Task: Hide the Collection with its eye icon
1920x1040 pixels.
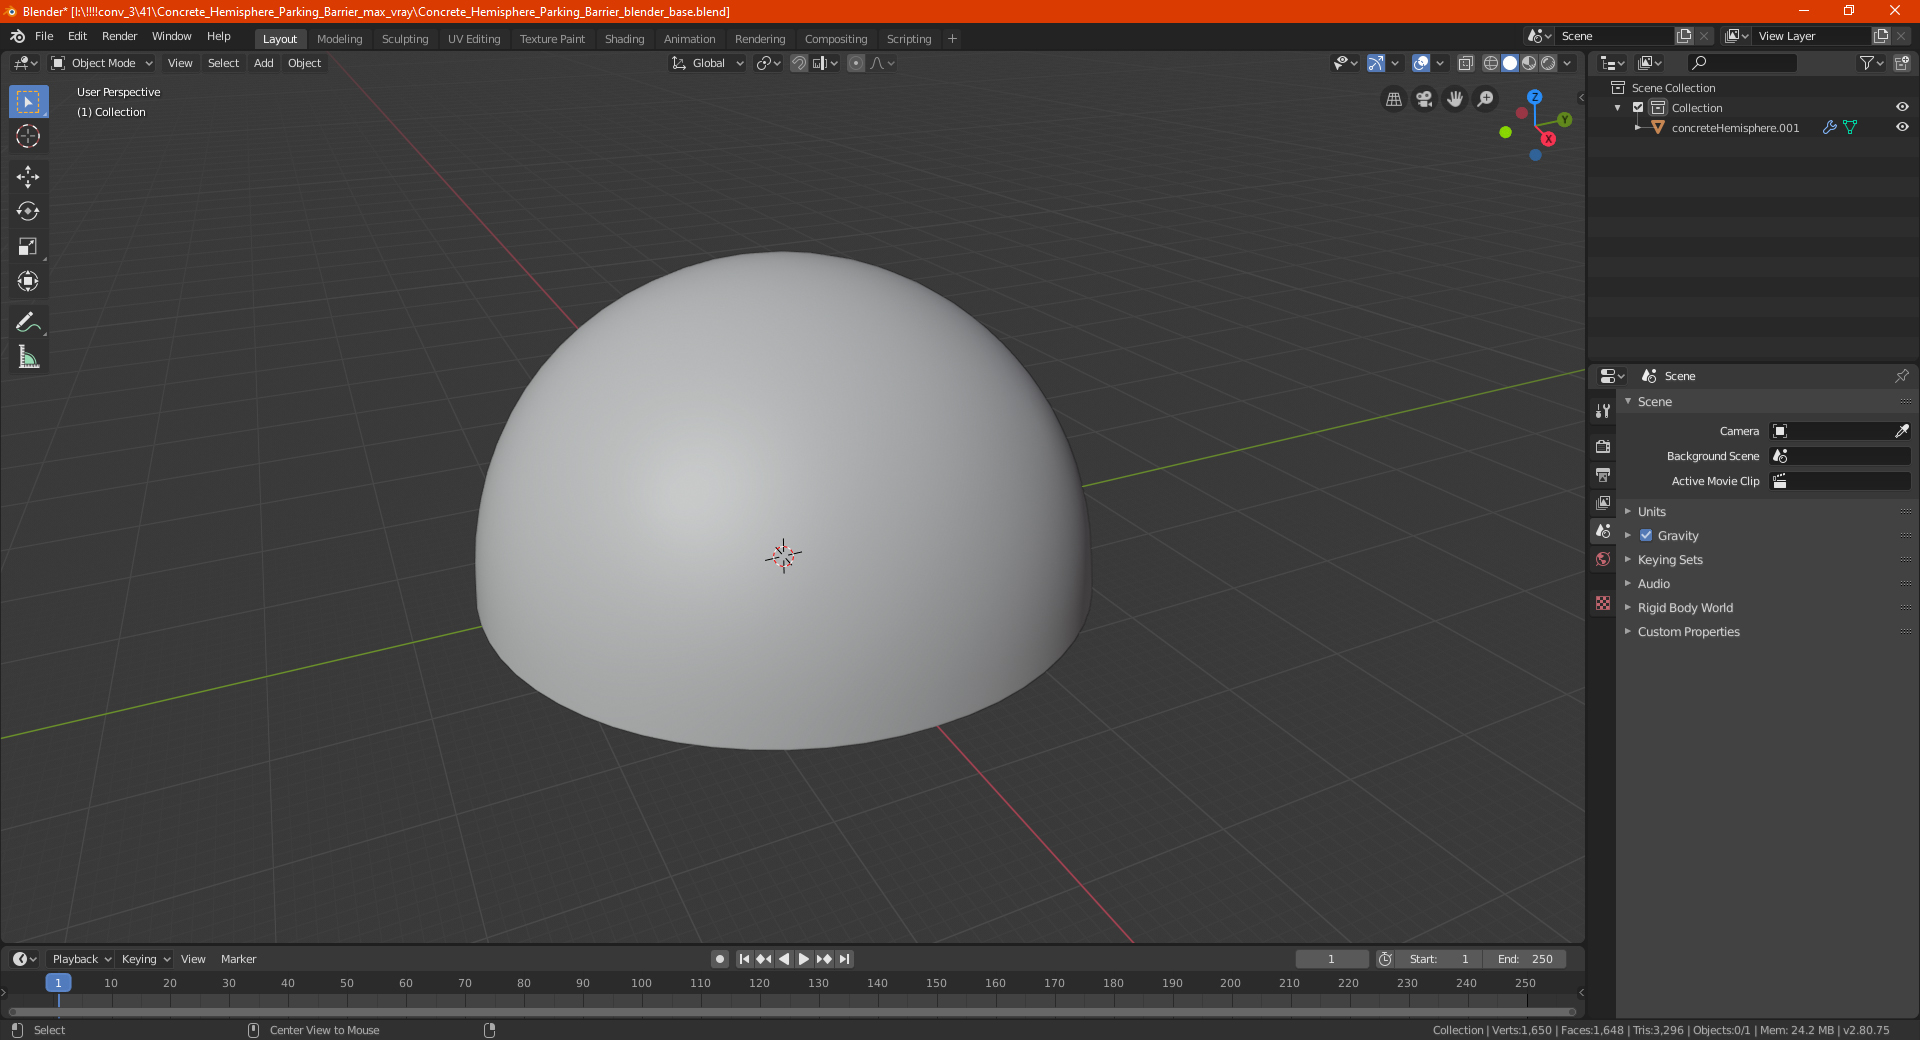Action: [1901, 107]
